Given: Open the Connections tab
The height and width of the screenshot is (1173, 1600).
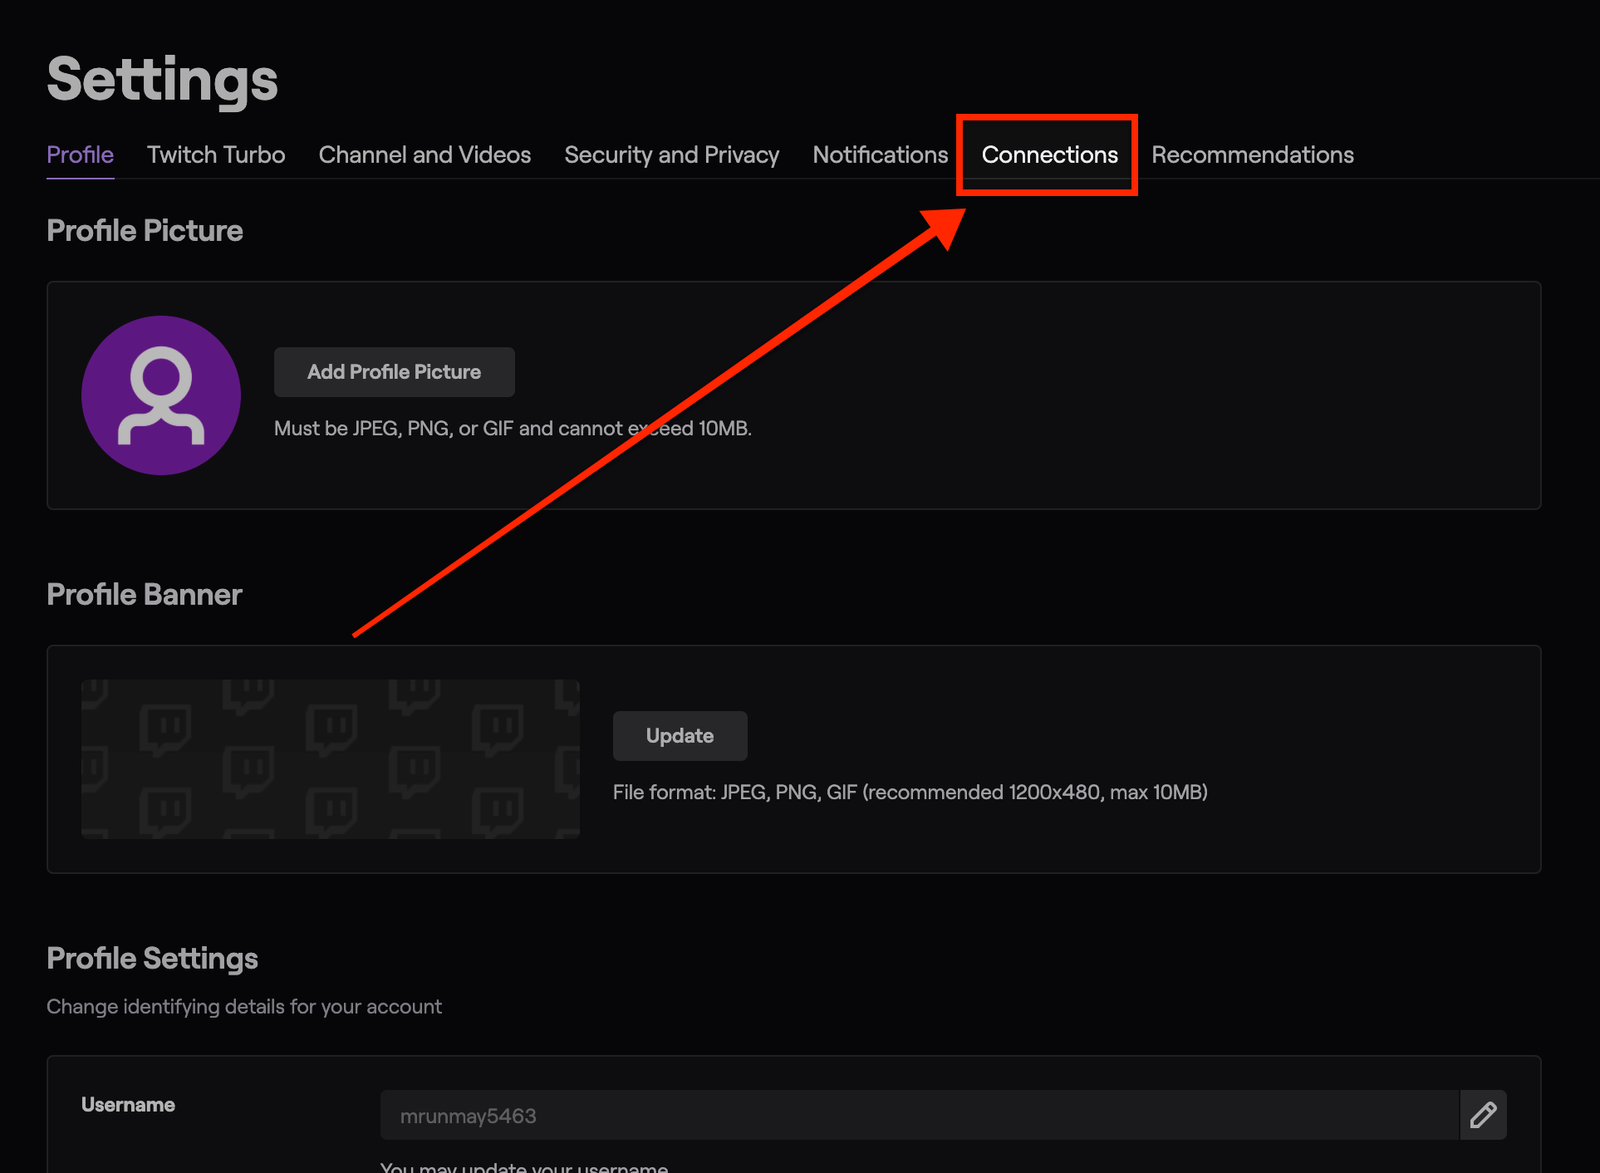Looking at the screenshot, I should pyautogui.click(x=1049, y=155).
